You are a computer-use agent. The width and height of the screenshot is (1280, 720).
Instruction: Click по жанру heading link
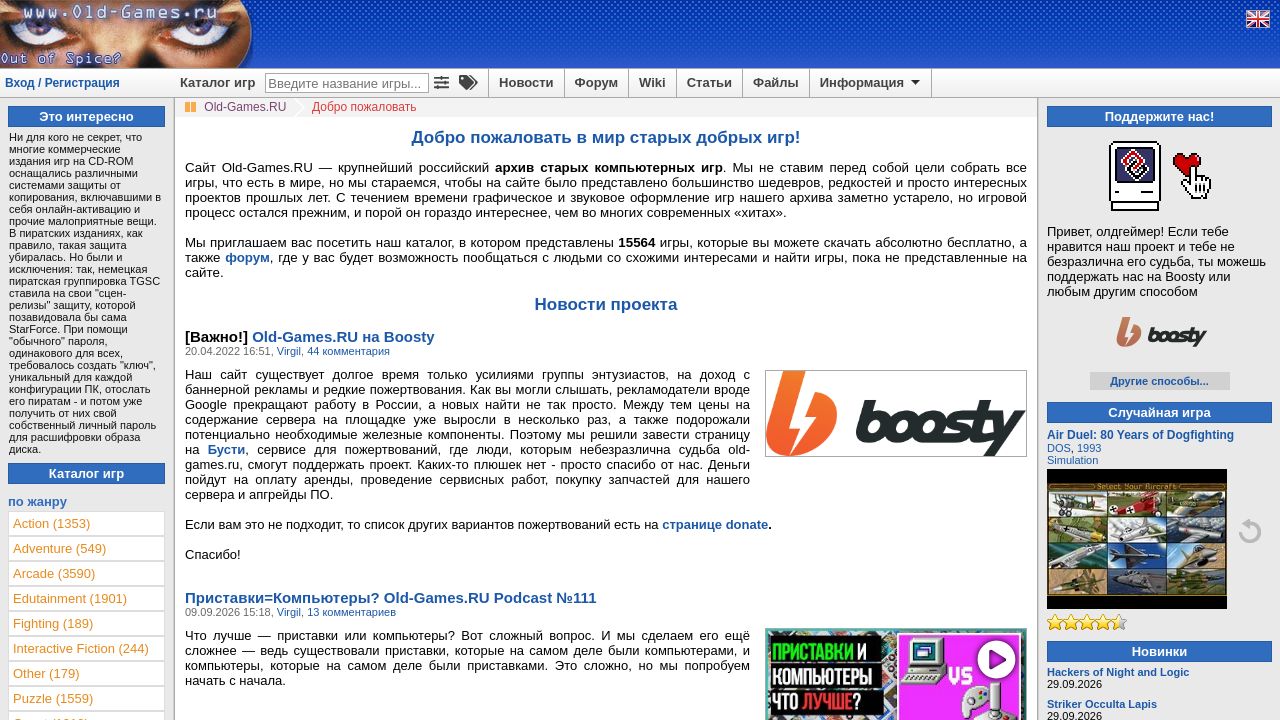click(x=38, y=502)
